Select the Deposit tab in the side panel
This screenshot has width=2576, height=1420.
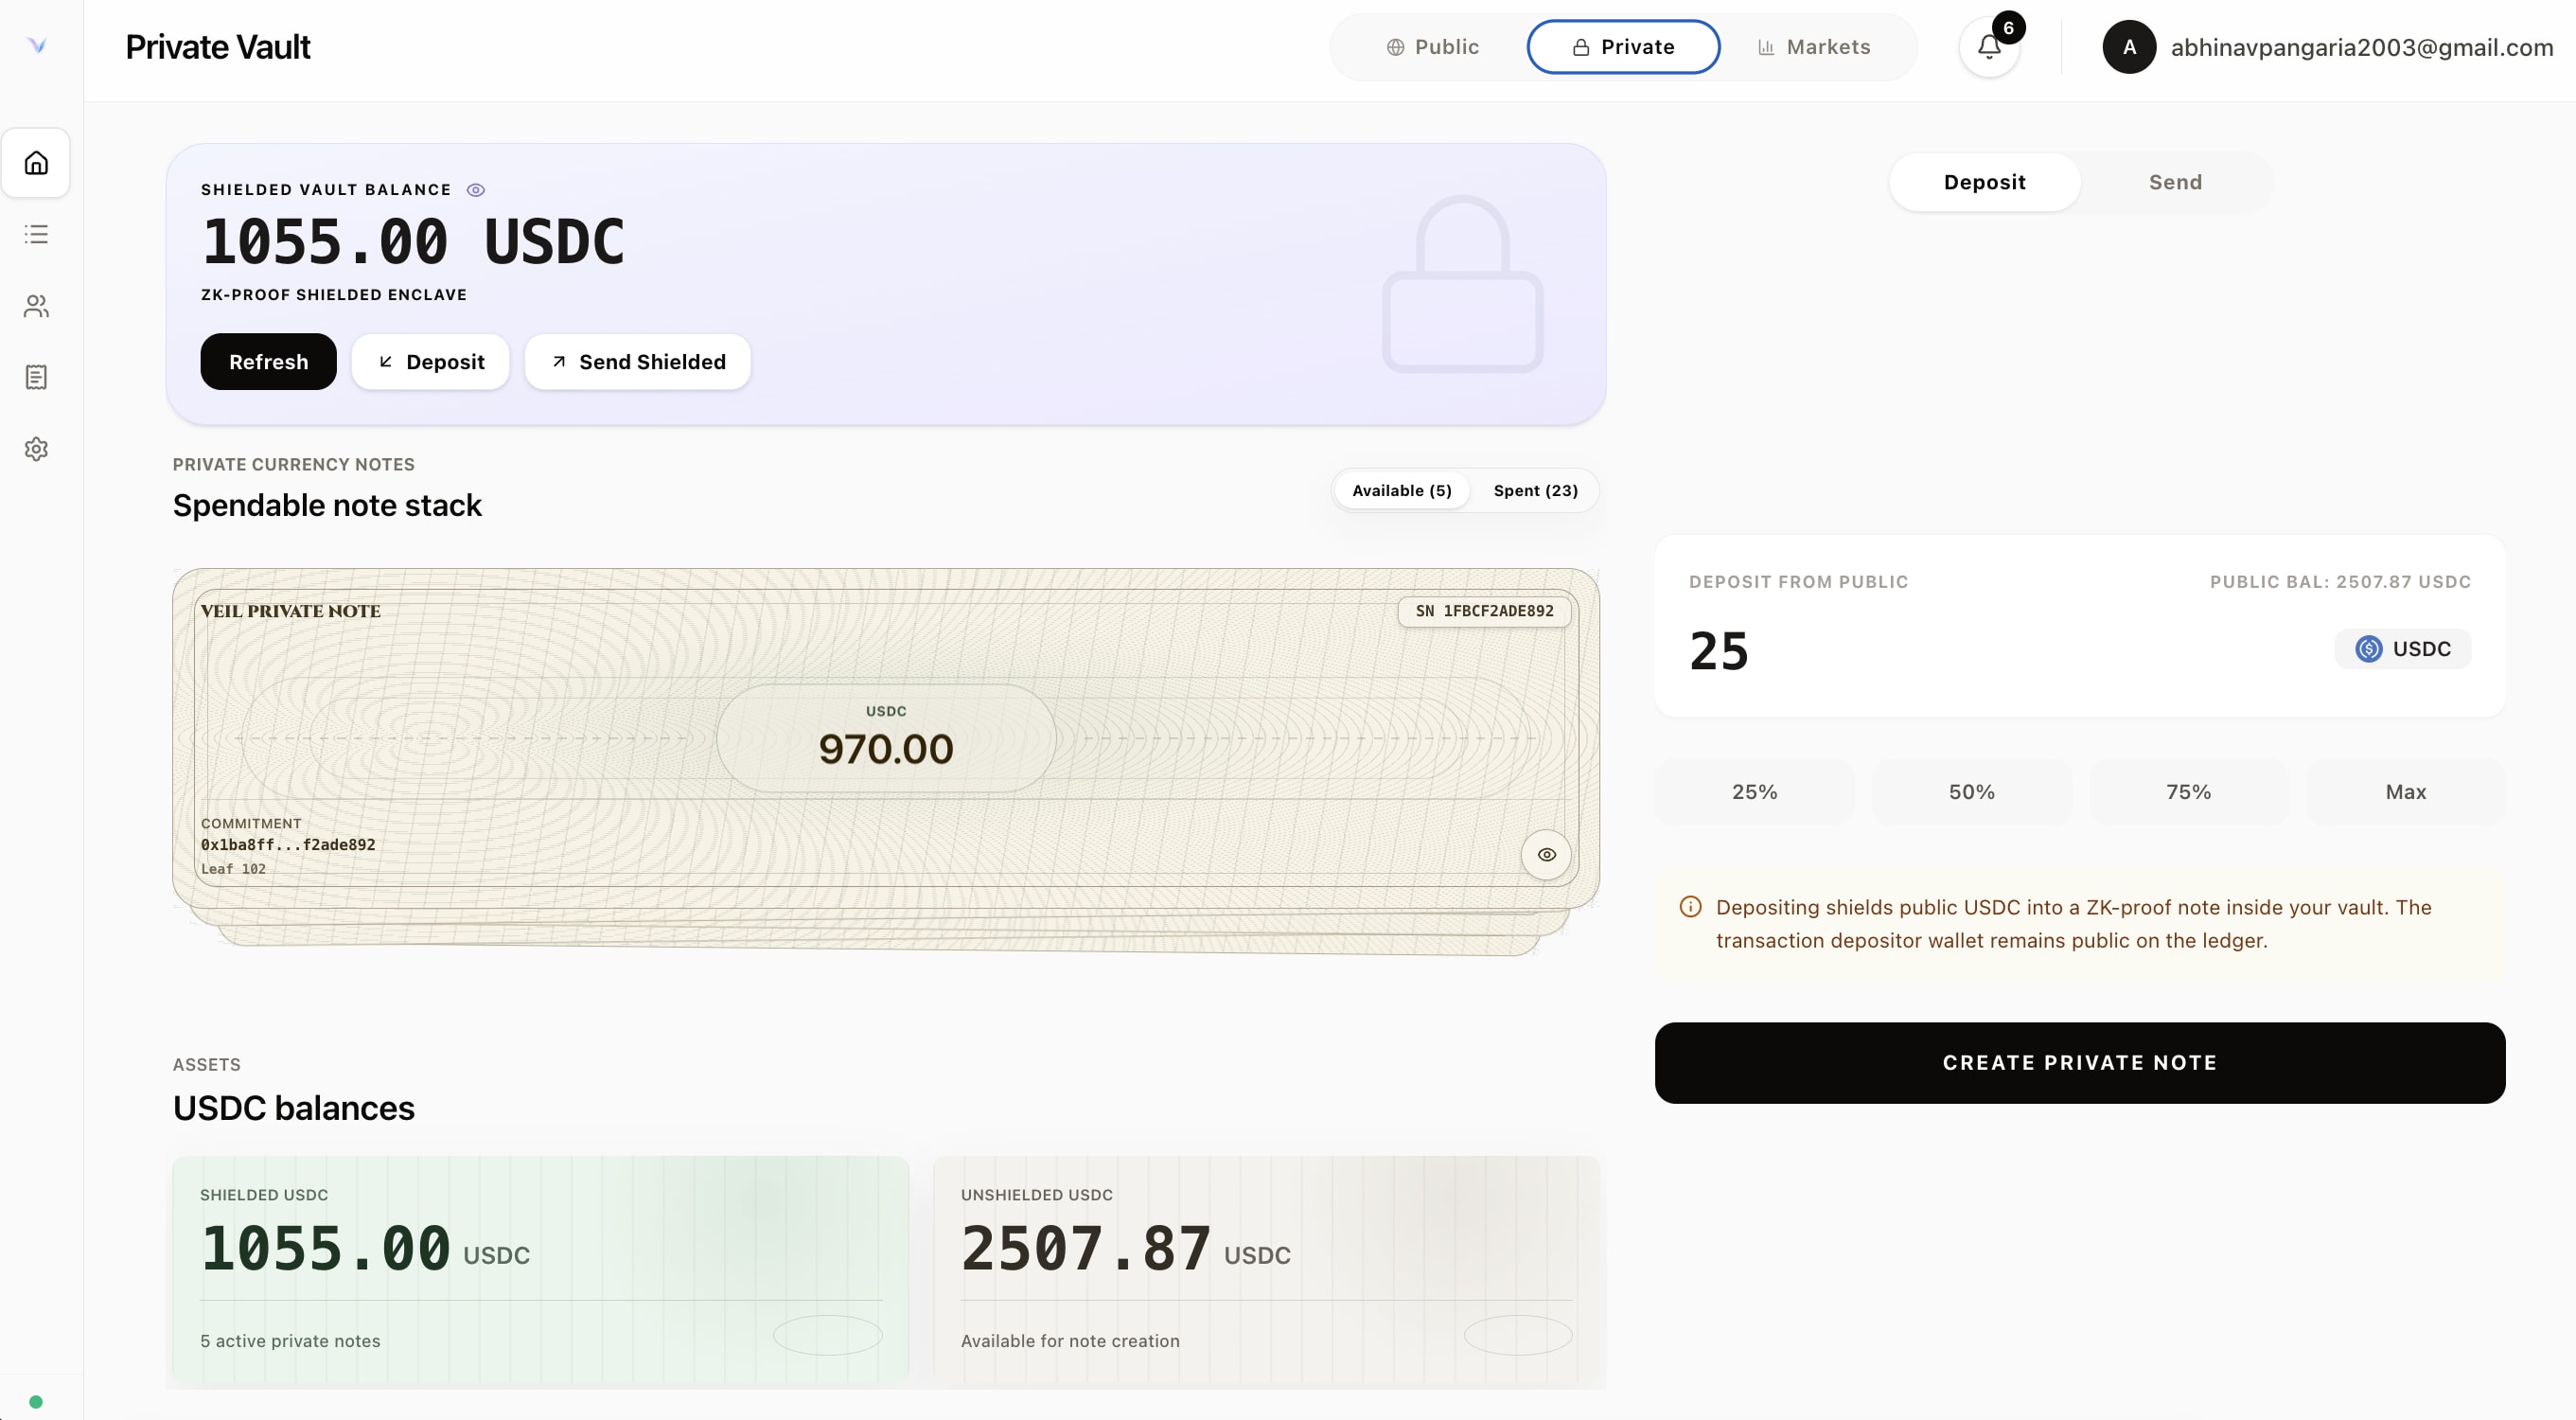[1984, 182]
